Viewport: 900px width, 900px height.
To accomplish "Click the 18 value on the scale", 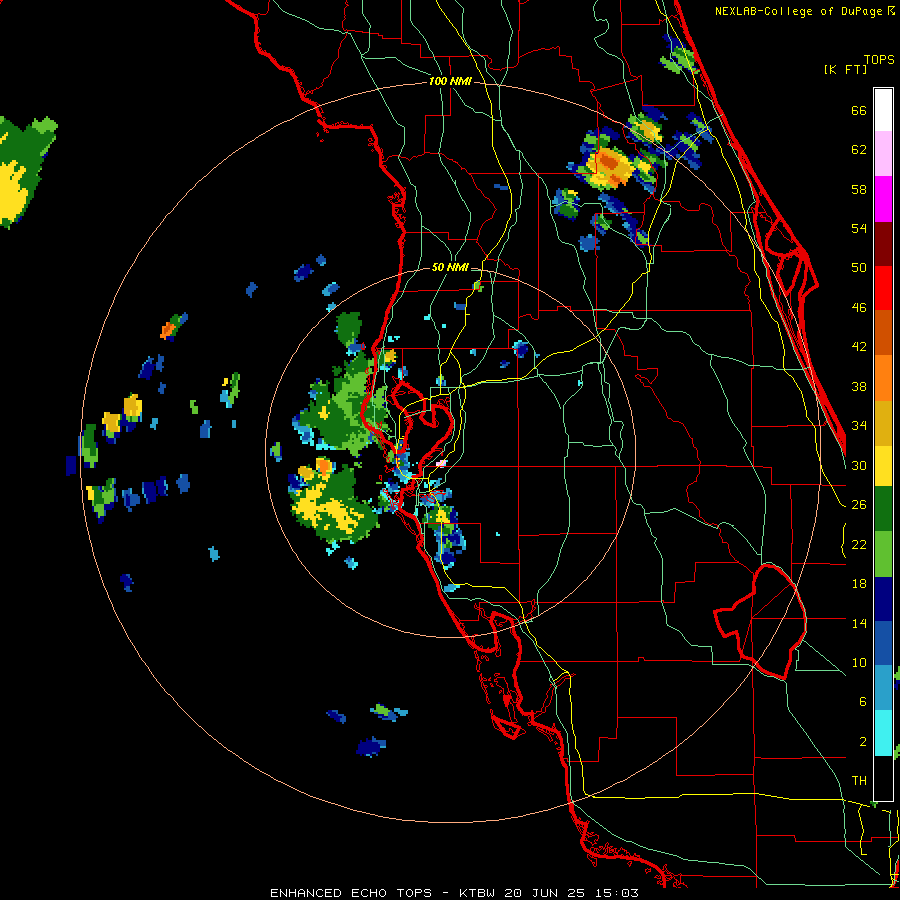I will coord(859,584).
